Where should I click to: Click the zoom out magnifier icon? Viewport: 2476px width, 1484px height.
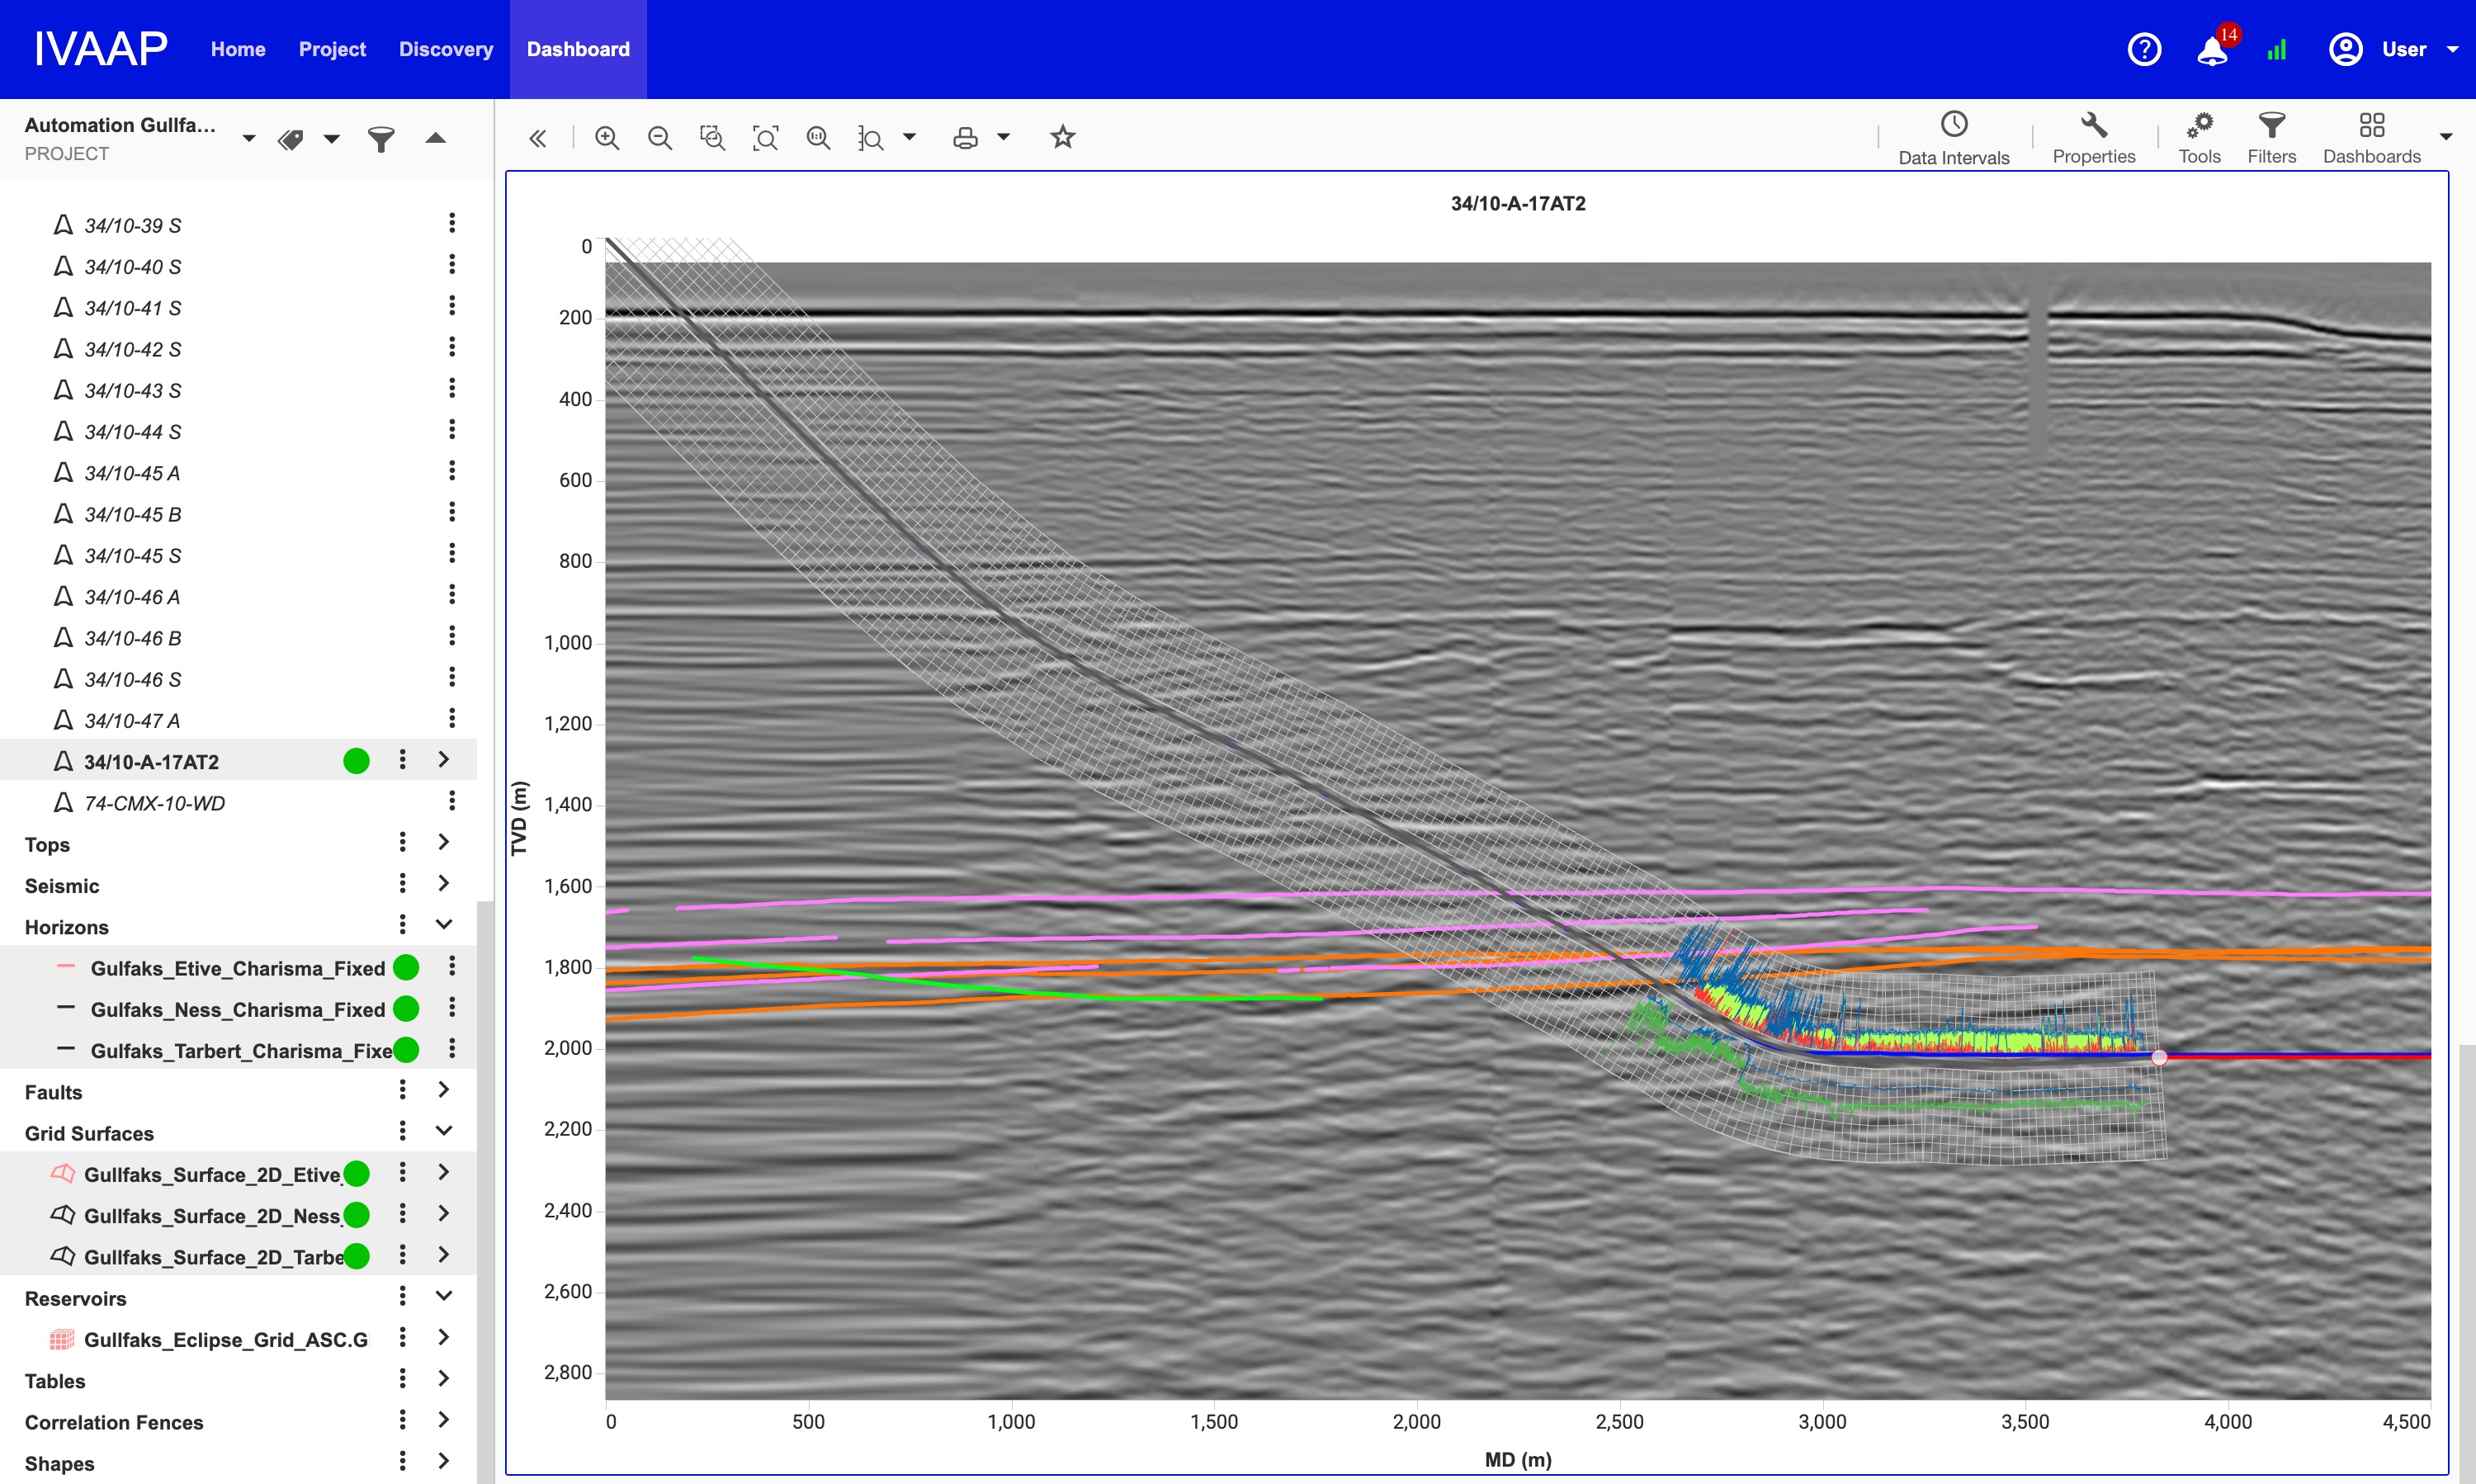coord(660,138)
